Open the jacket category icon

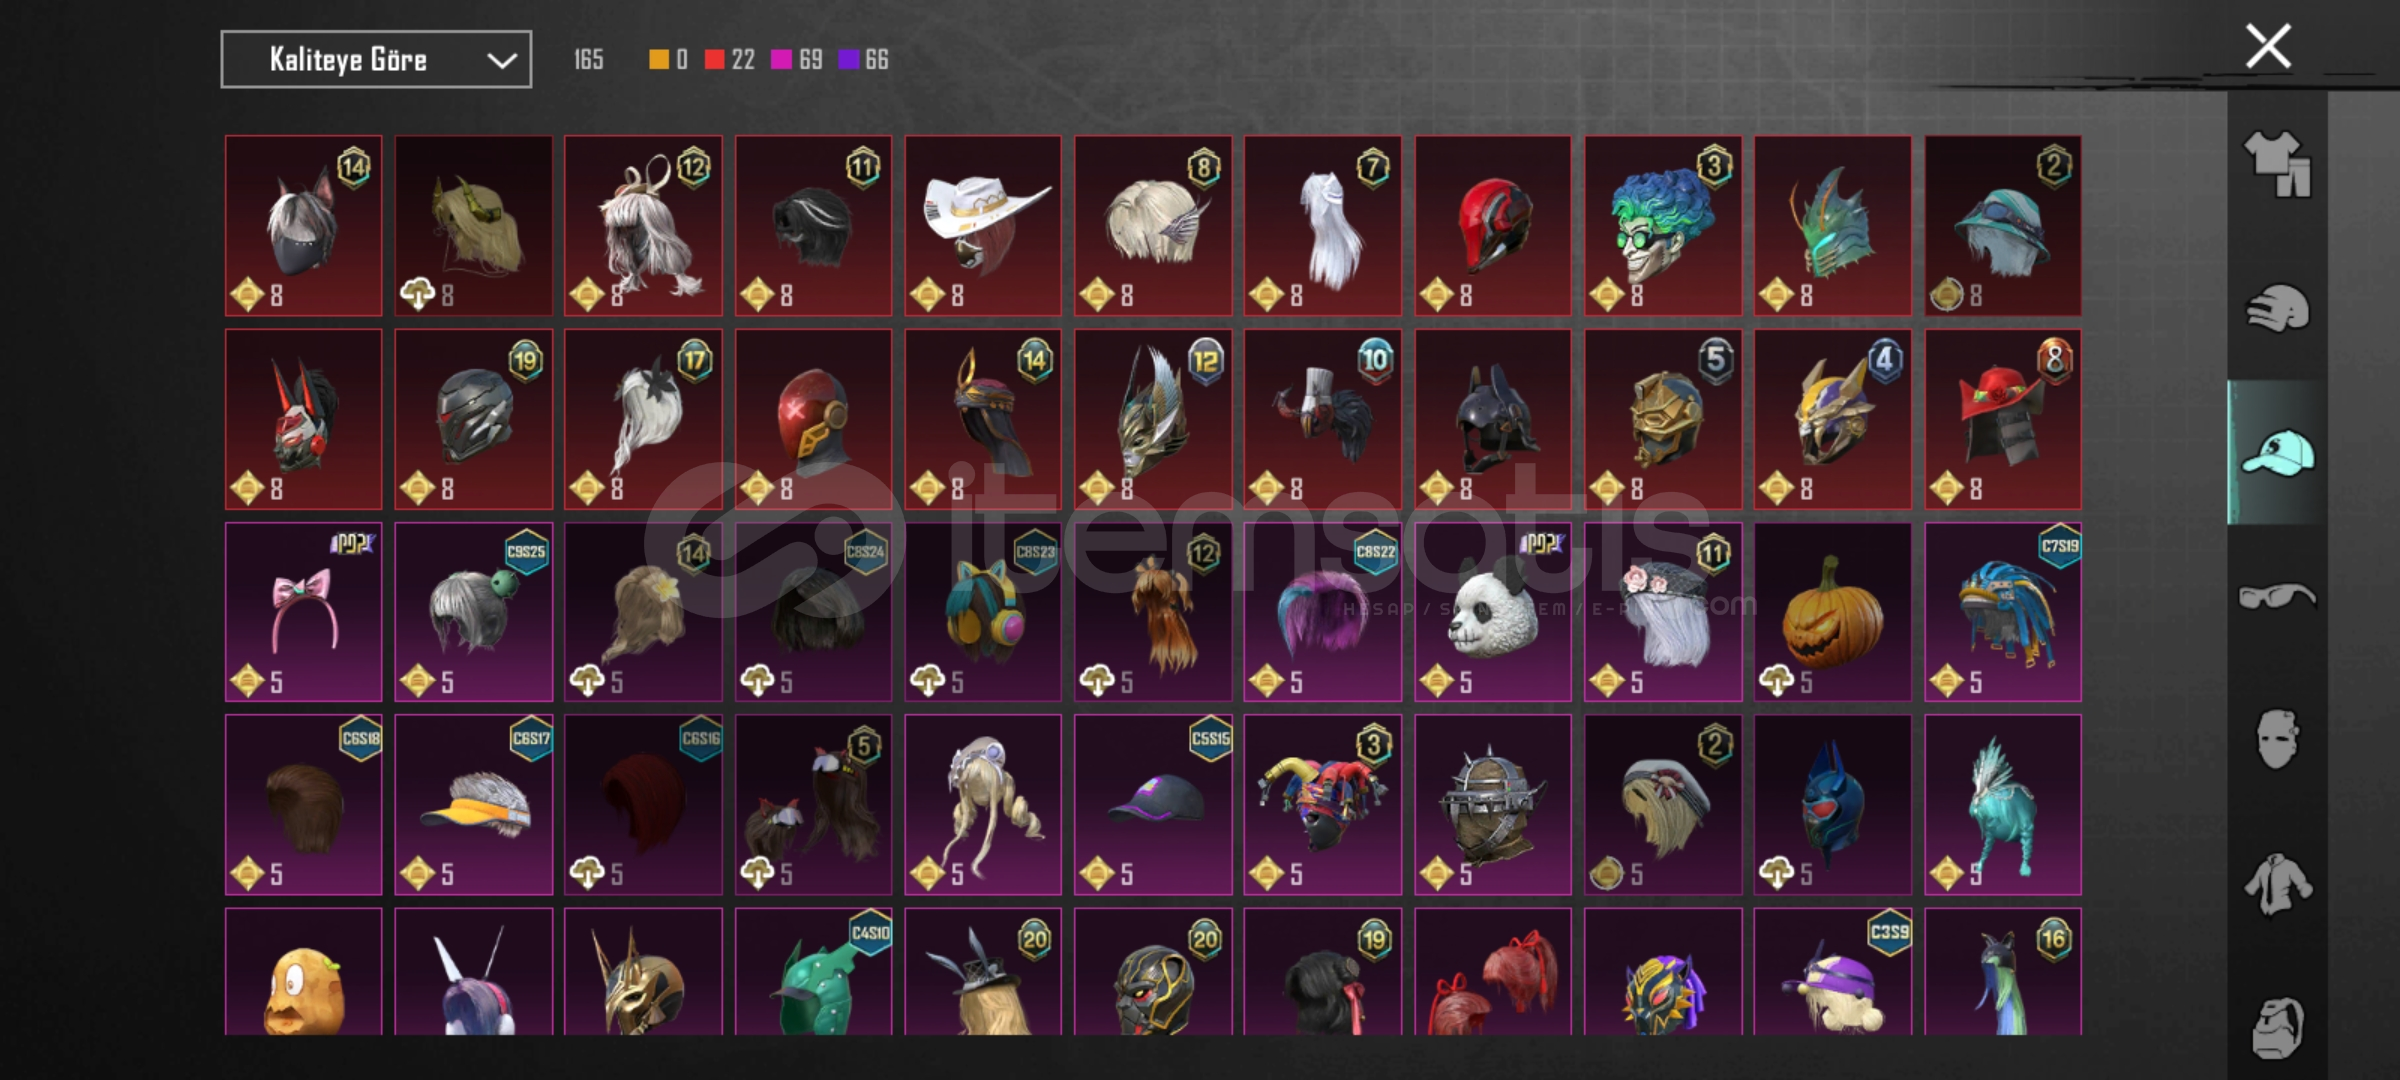(x=2277, y=884)
